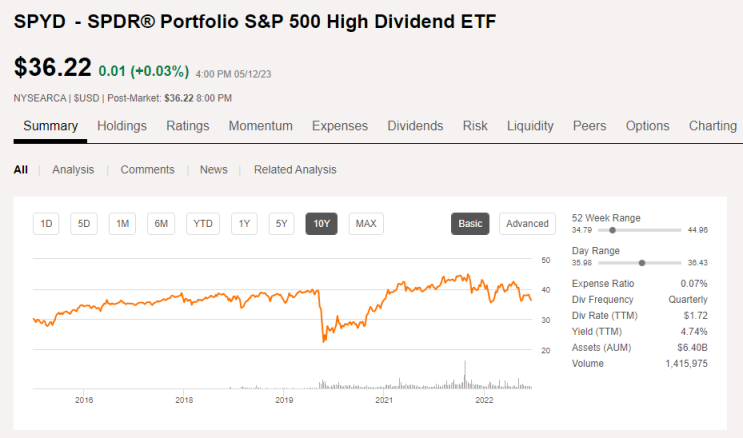743x438 pixels.
Task: Go to the Expenses tab
Action: pyautogui.click(x=340, y=126)
